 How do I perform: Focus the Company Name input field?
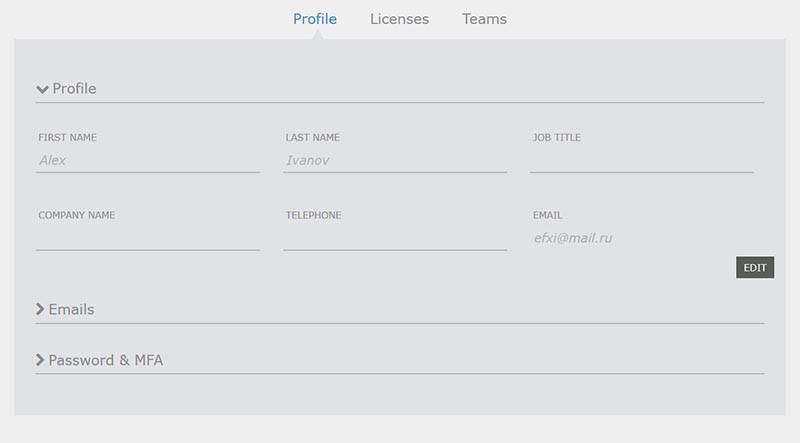pos(148,238)
